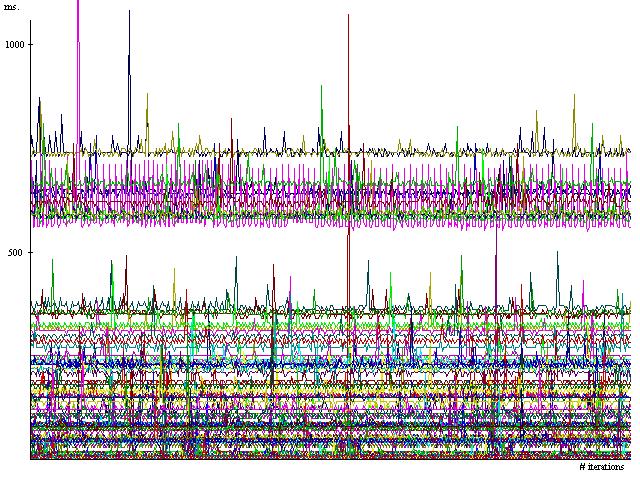The height and width of the screenshot is (480, 640).
Task: Click the olive peak right of the navy spike
Action: click(x=147, y=96)
